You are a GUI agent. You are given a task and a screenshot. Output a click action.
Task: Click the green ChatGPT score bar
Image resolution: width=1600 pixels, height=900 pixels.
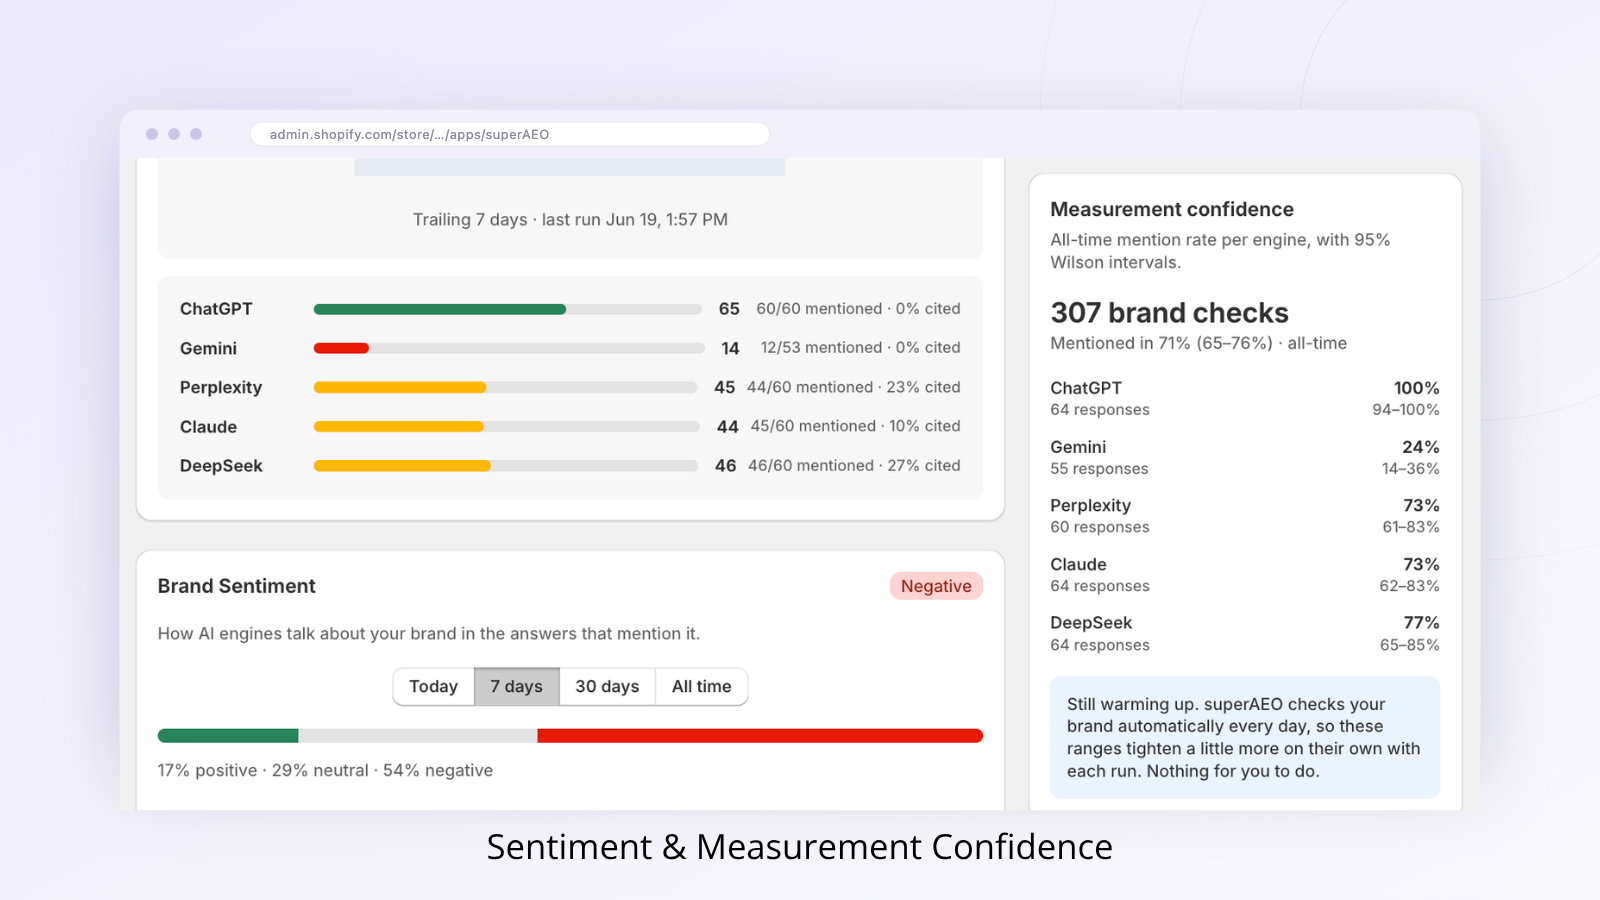tap(440, 310)
